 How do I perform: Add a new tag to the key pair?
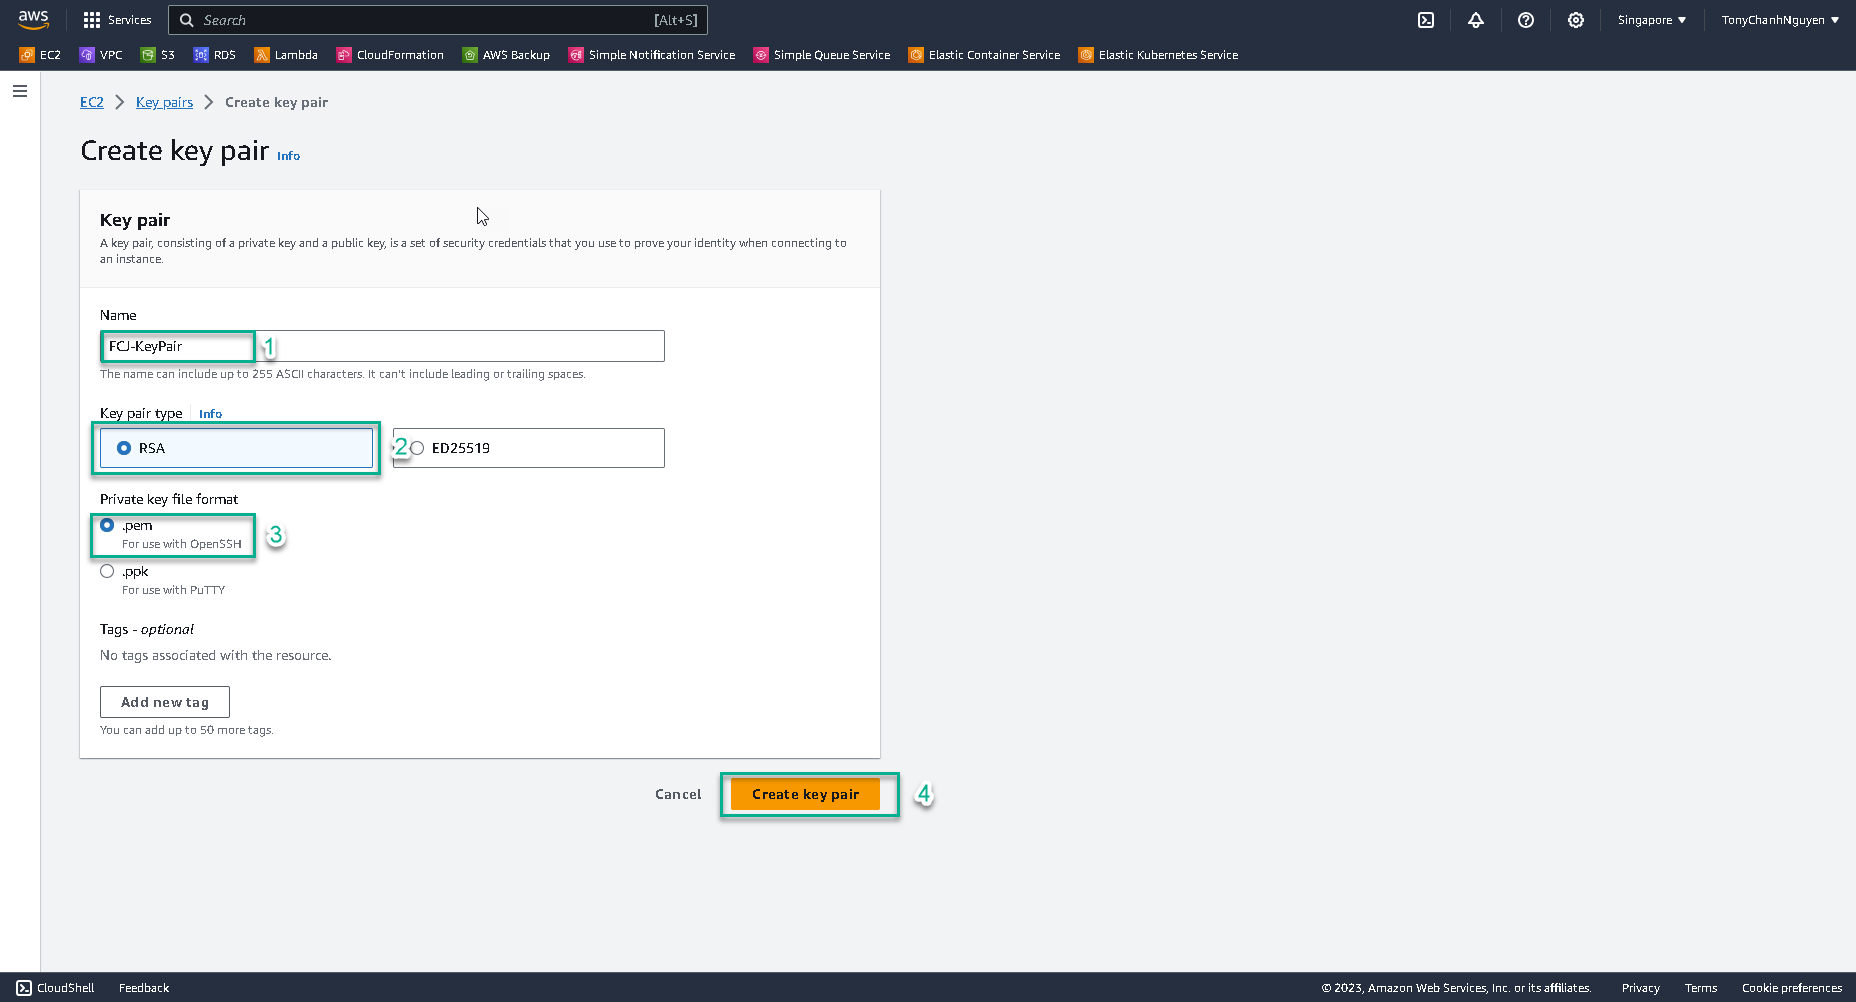pos(164,701)
